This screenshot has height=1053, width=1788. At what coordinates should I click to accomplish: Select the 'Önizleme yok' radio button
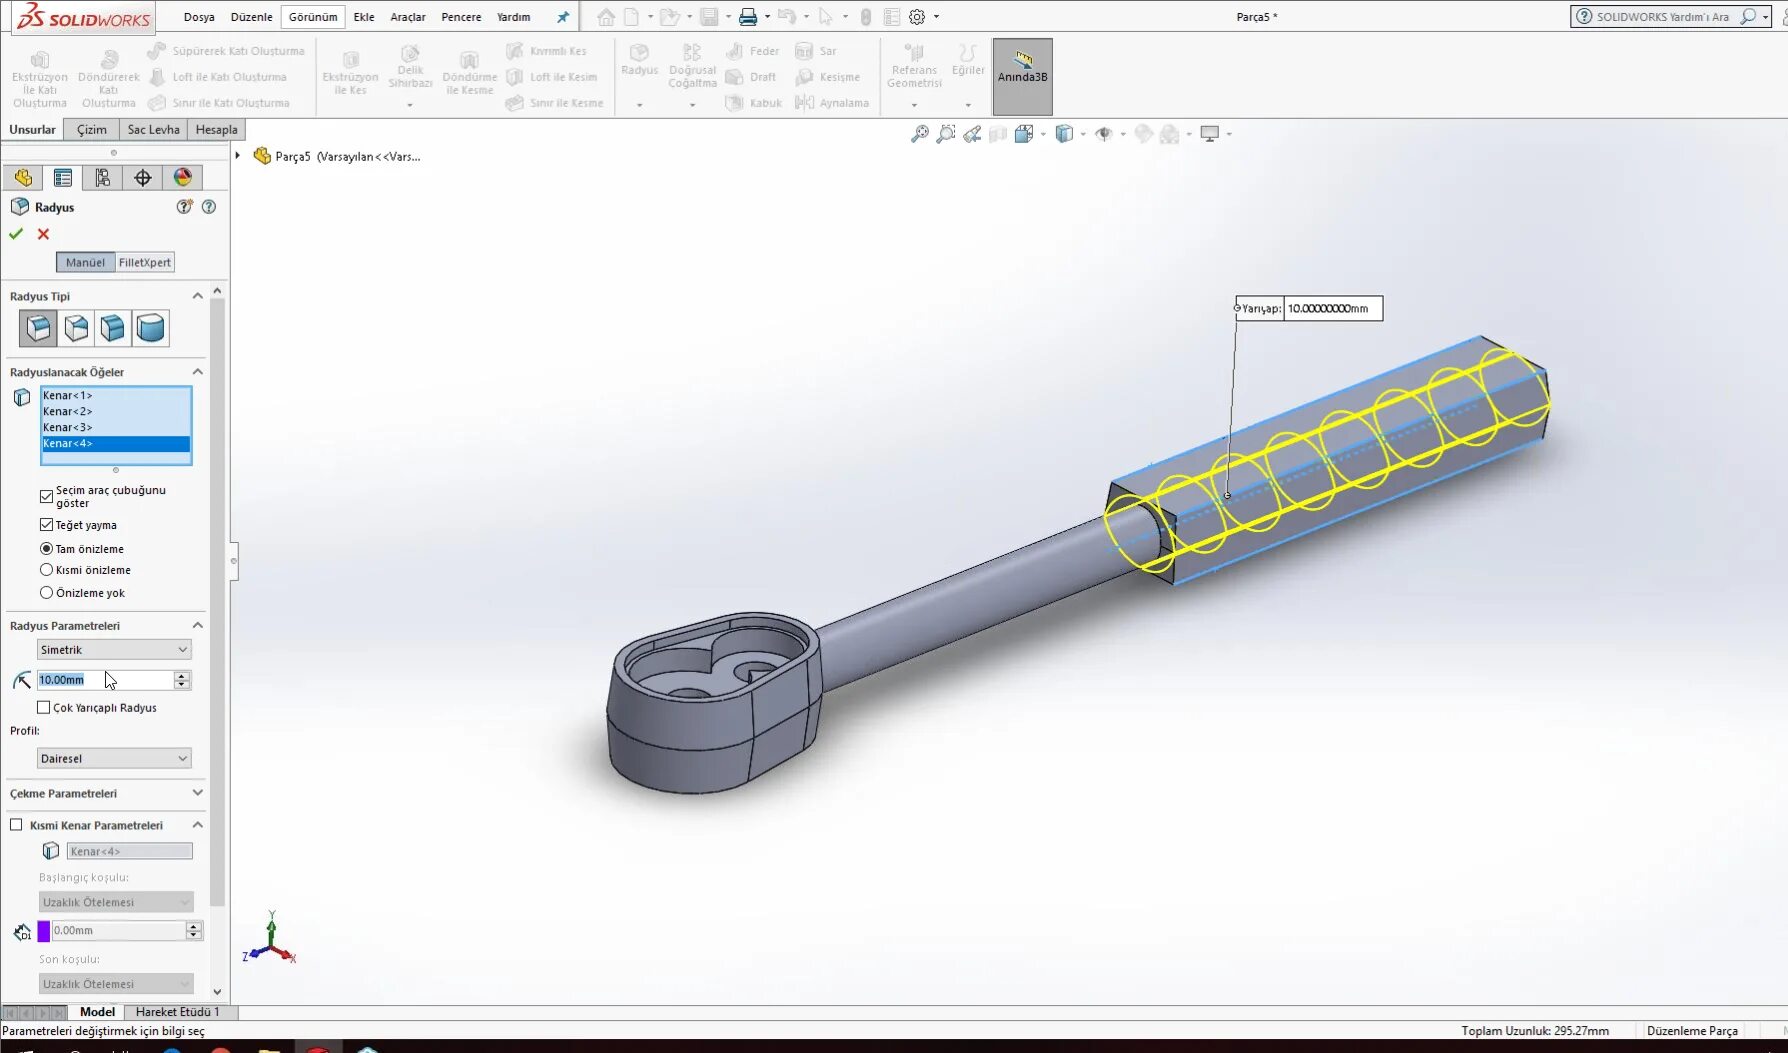tap(46, 593)
